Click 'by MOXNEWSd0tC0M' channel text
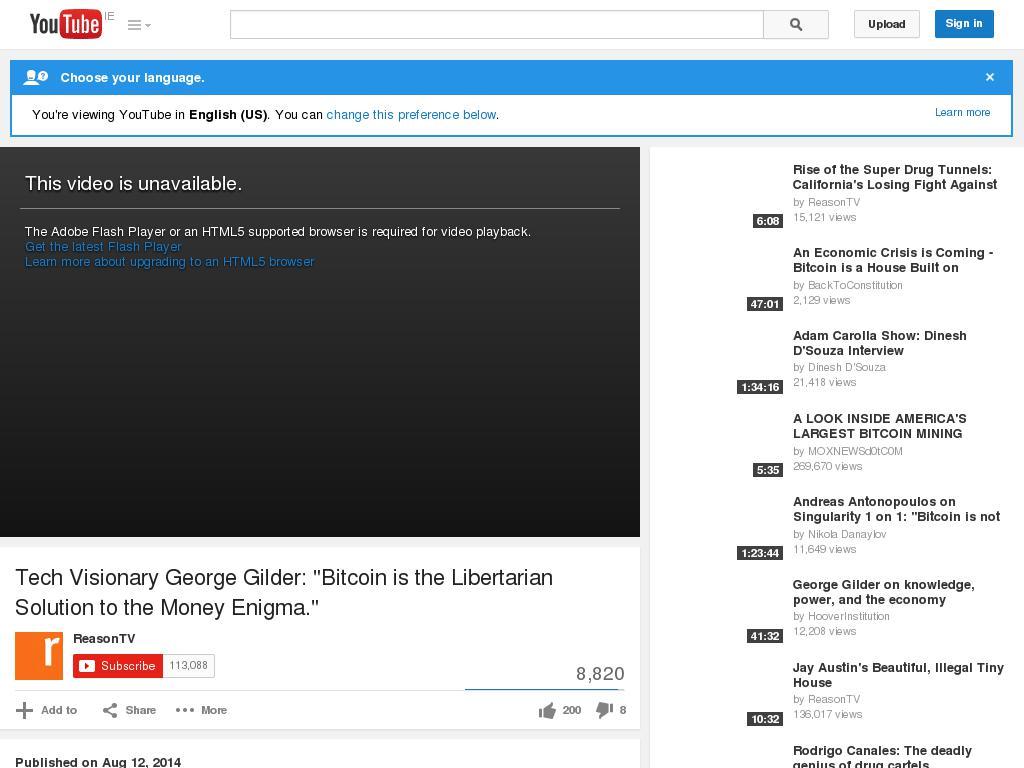1024x768 pixels. click(848, 451)
